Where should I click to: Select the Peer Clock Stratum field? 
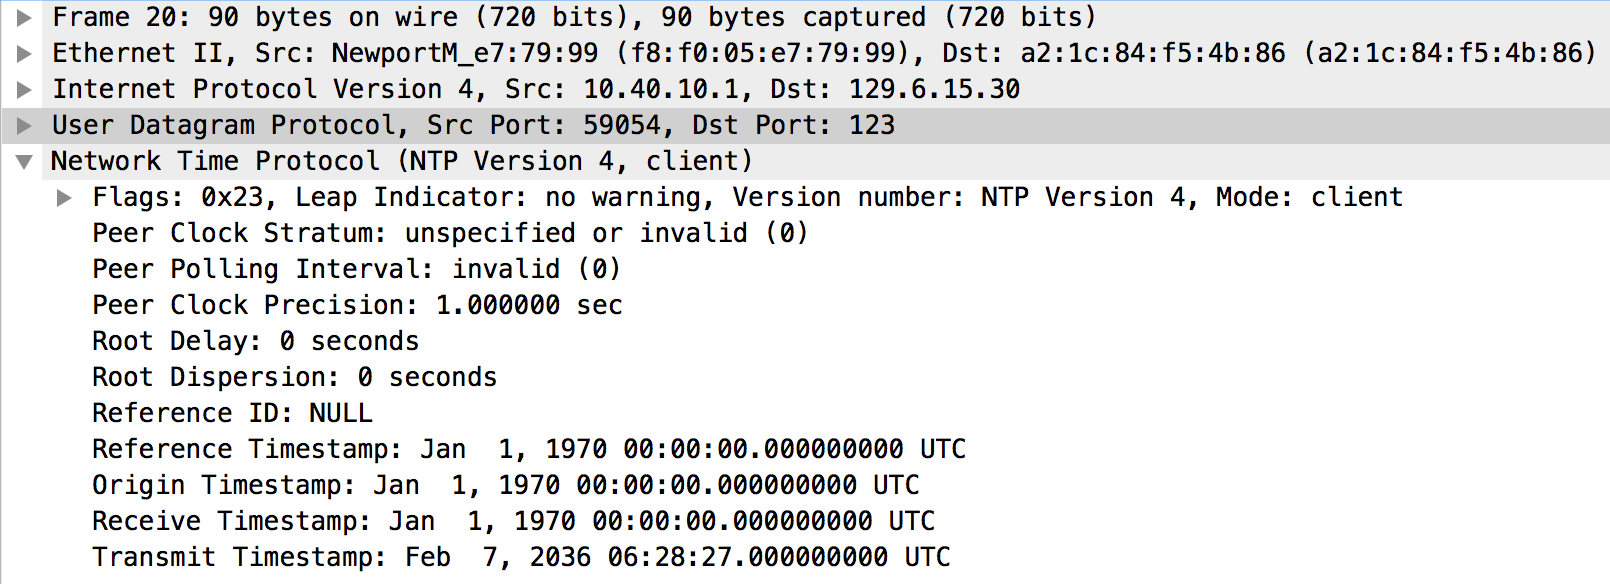(x=450, y=233)
